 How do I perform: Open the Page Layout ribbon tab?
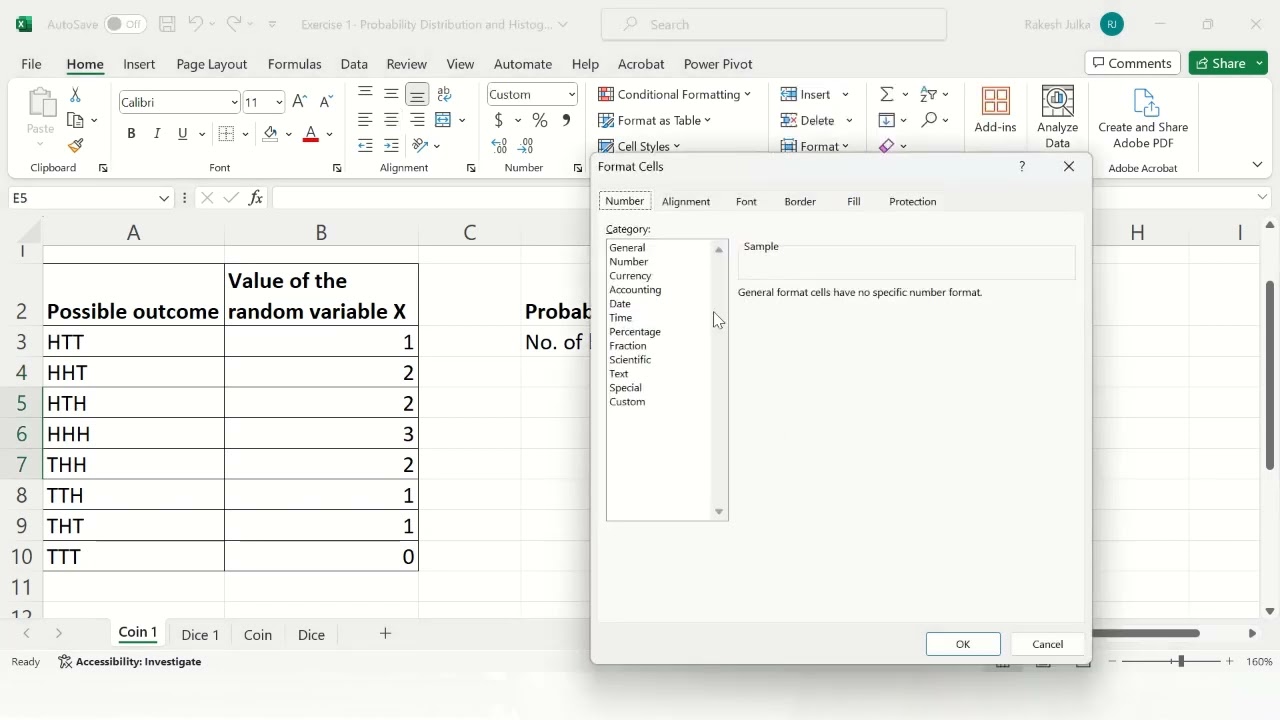pyautogui.click(x=211, y=64)
